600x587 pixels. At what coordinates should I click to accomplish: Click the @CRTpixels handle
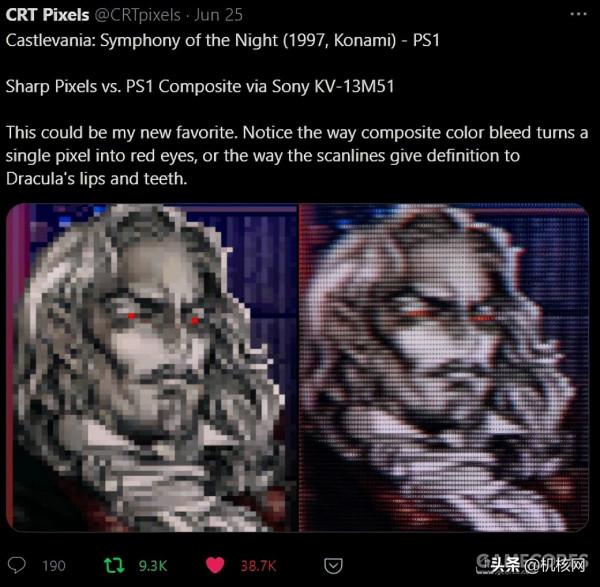[x=137, y=15]
